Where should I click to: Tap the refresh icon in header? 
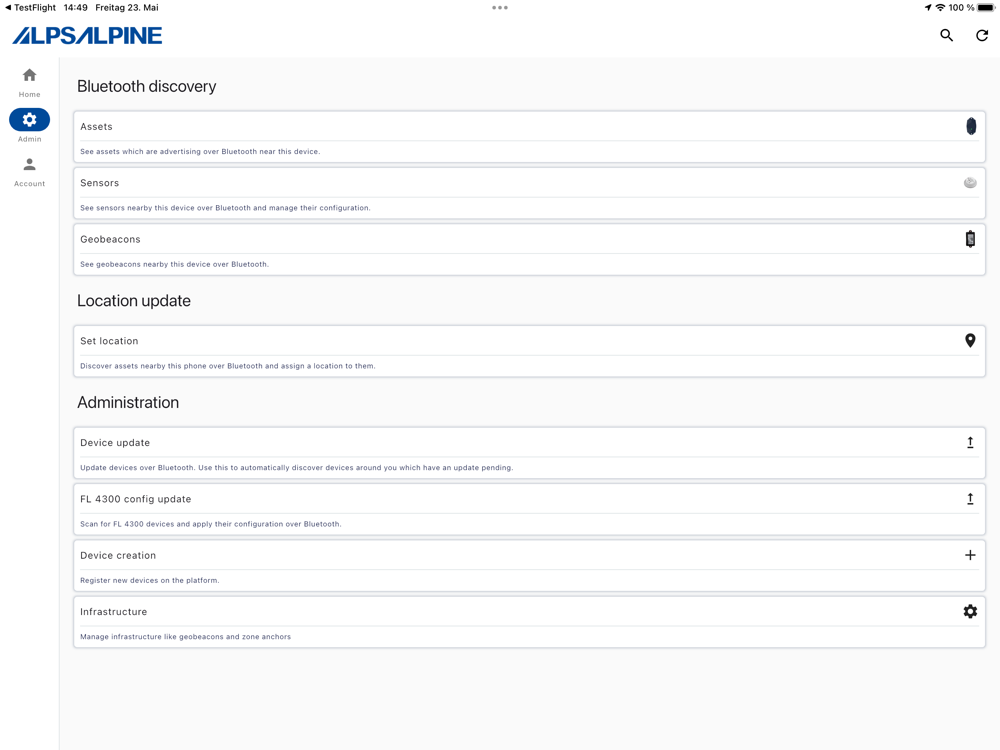coord(982,36)
